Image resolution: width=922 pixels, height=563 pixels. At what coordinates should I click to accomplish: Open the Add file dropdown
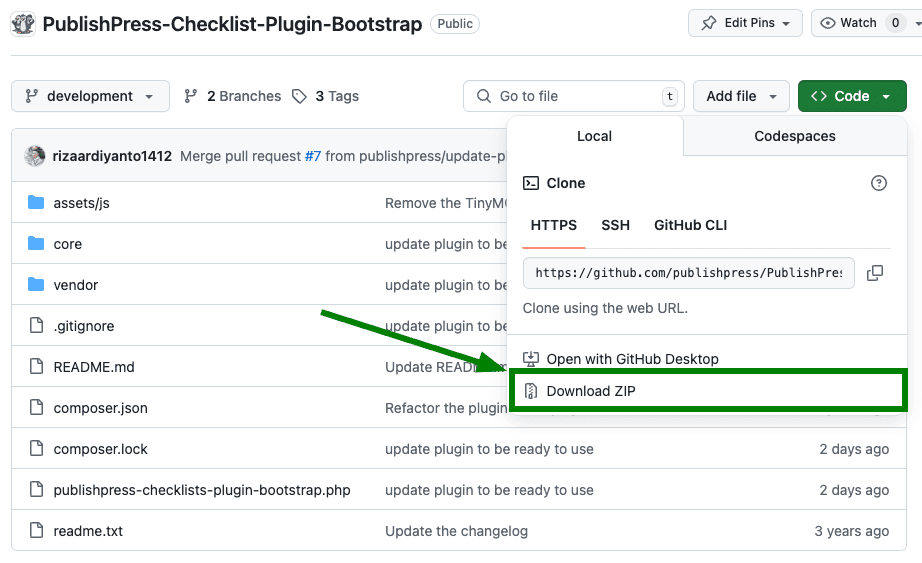pyautogui.click(x=741, y=96)
